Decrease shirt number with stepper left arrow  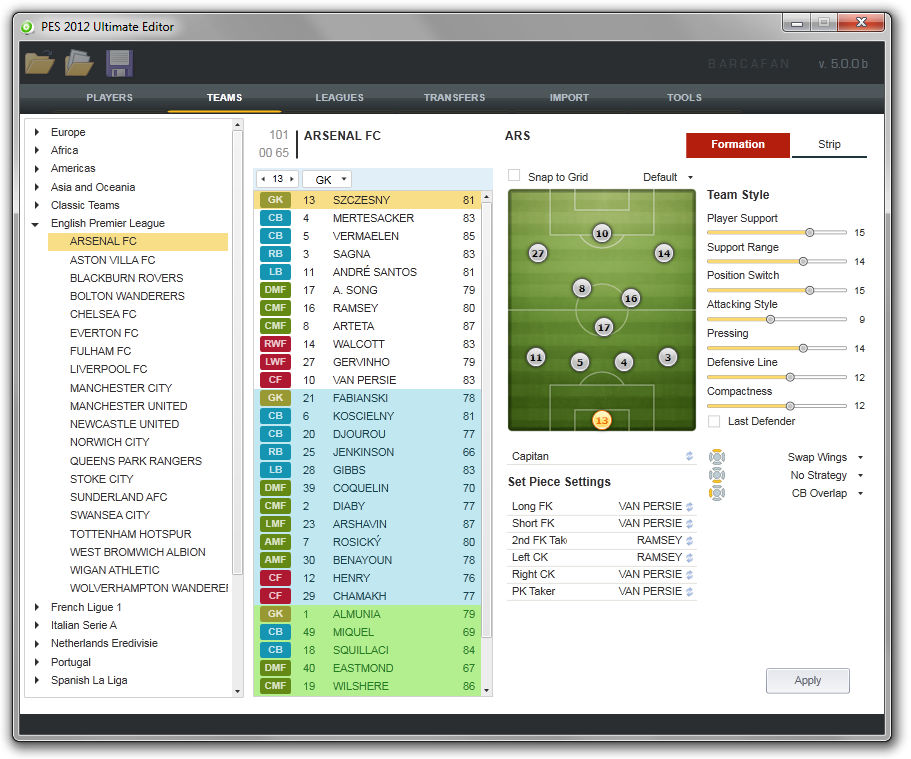coord(263,179)
